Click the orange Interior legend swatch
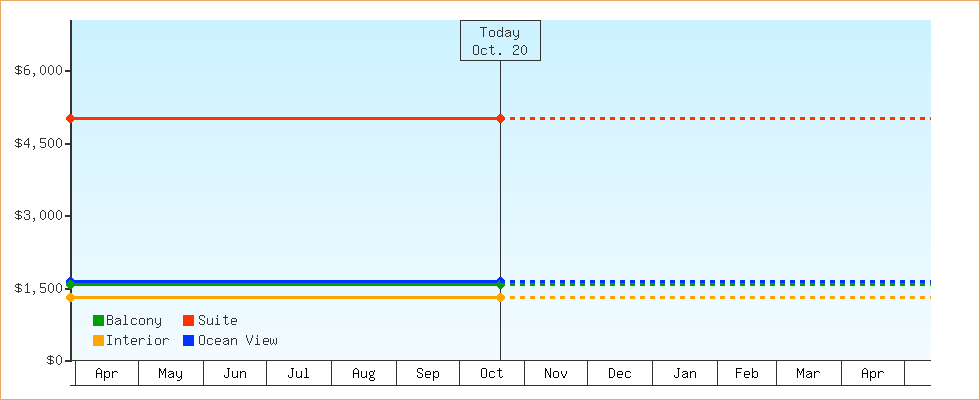Screen dimensions: 980x400 click(98, 341)
